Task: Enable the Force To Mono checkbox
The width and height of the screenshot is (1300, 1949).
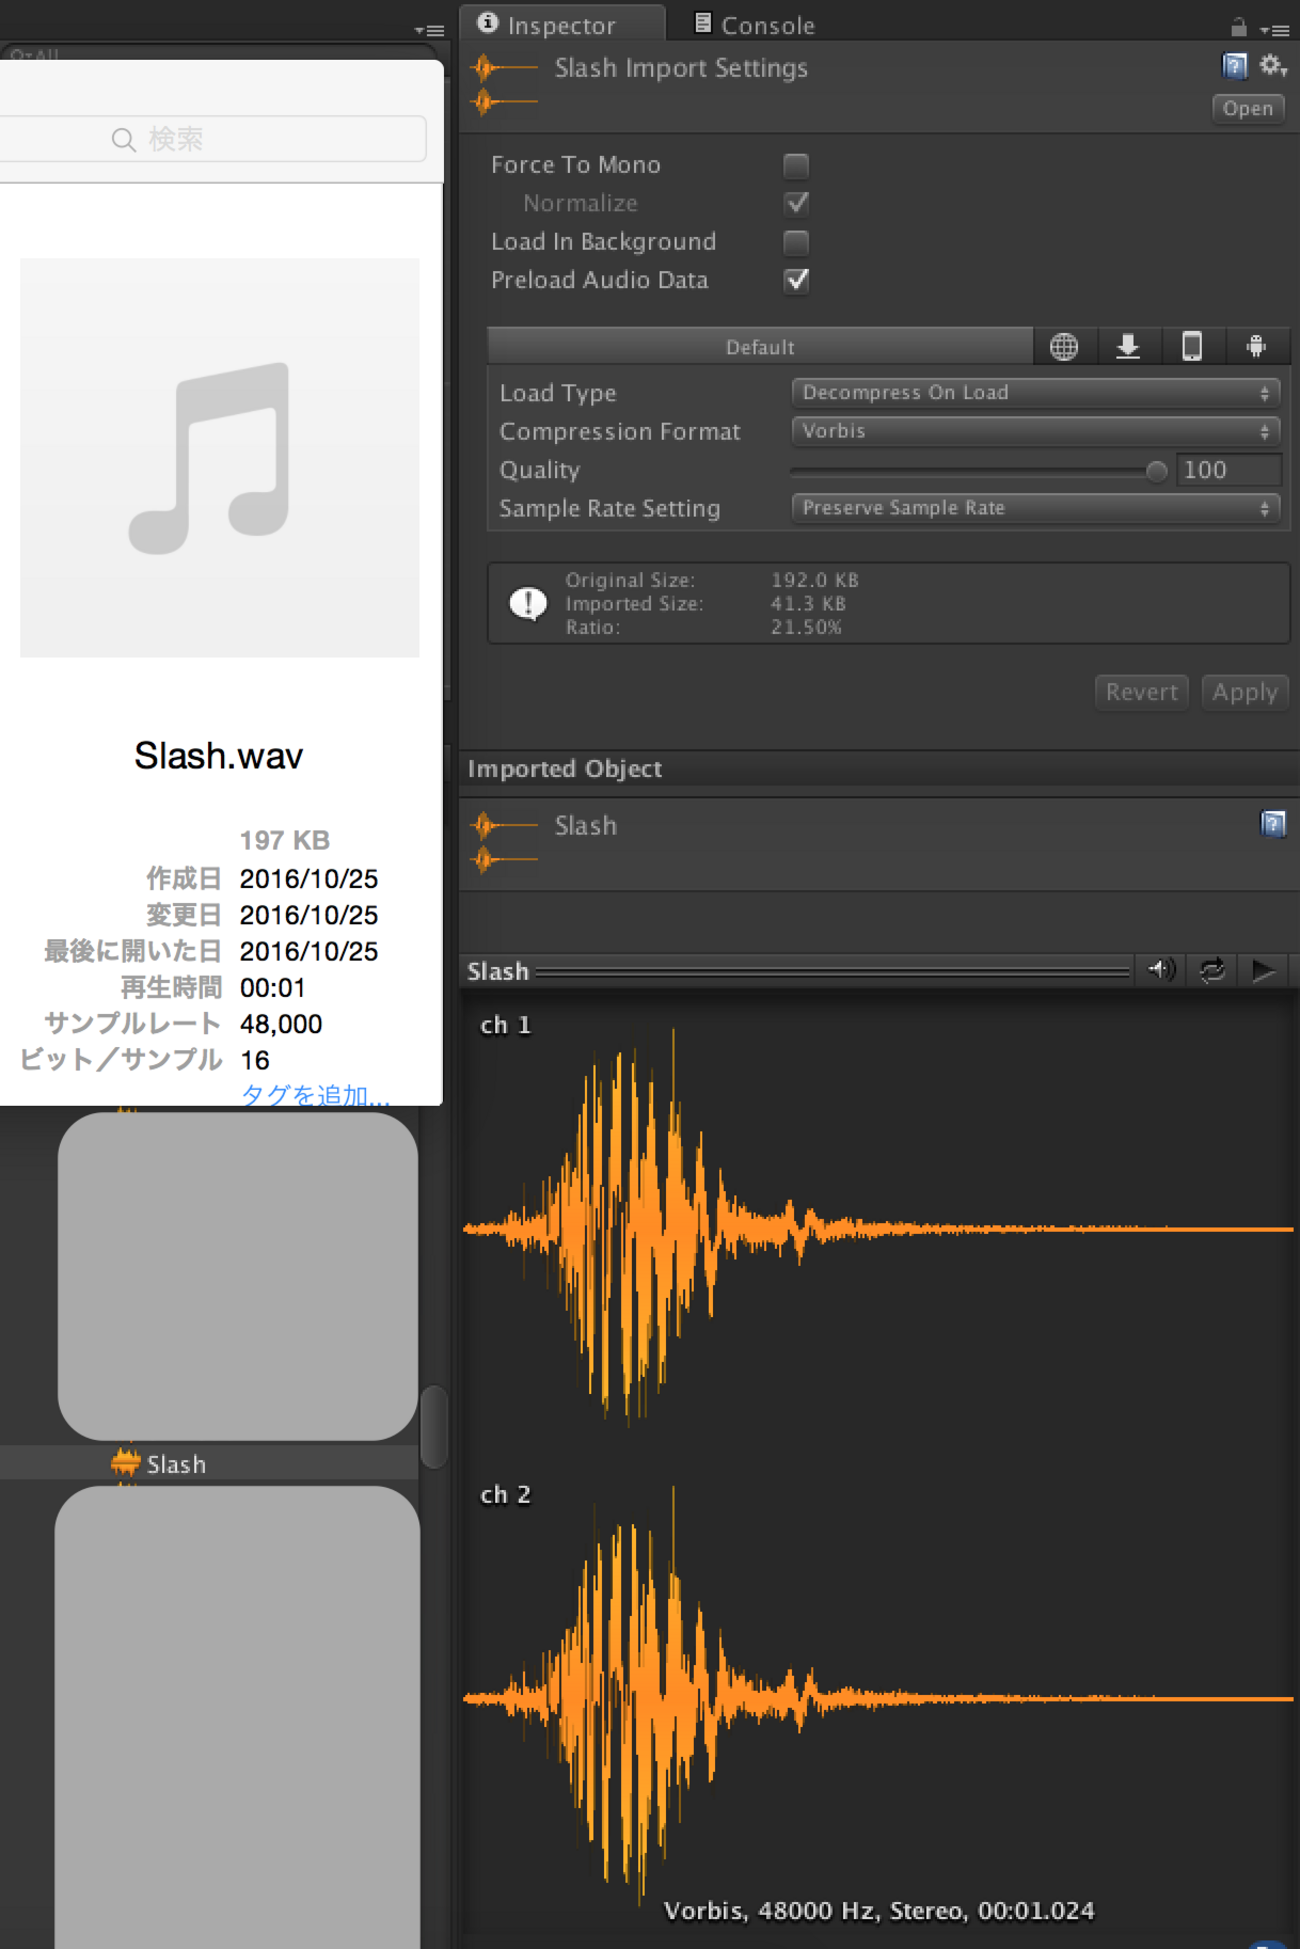Action: (x=796, y=165)
